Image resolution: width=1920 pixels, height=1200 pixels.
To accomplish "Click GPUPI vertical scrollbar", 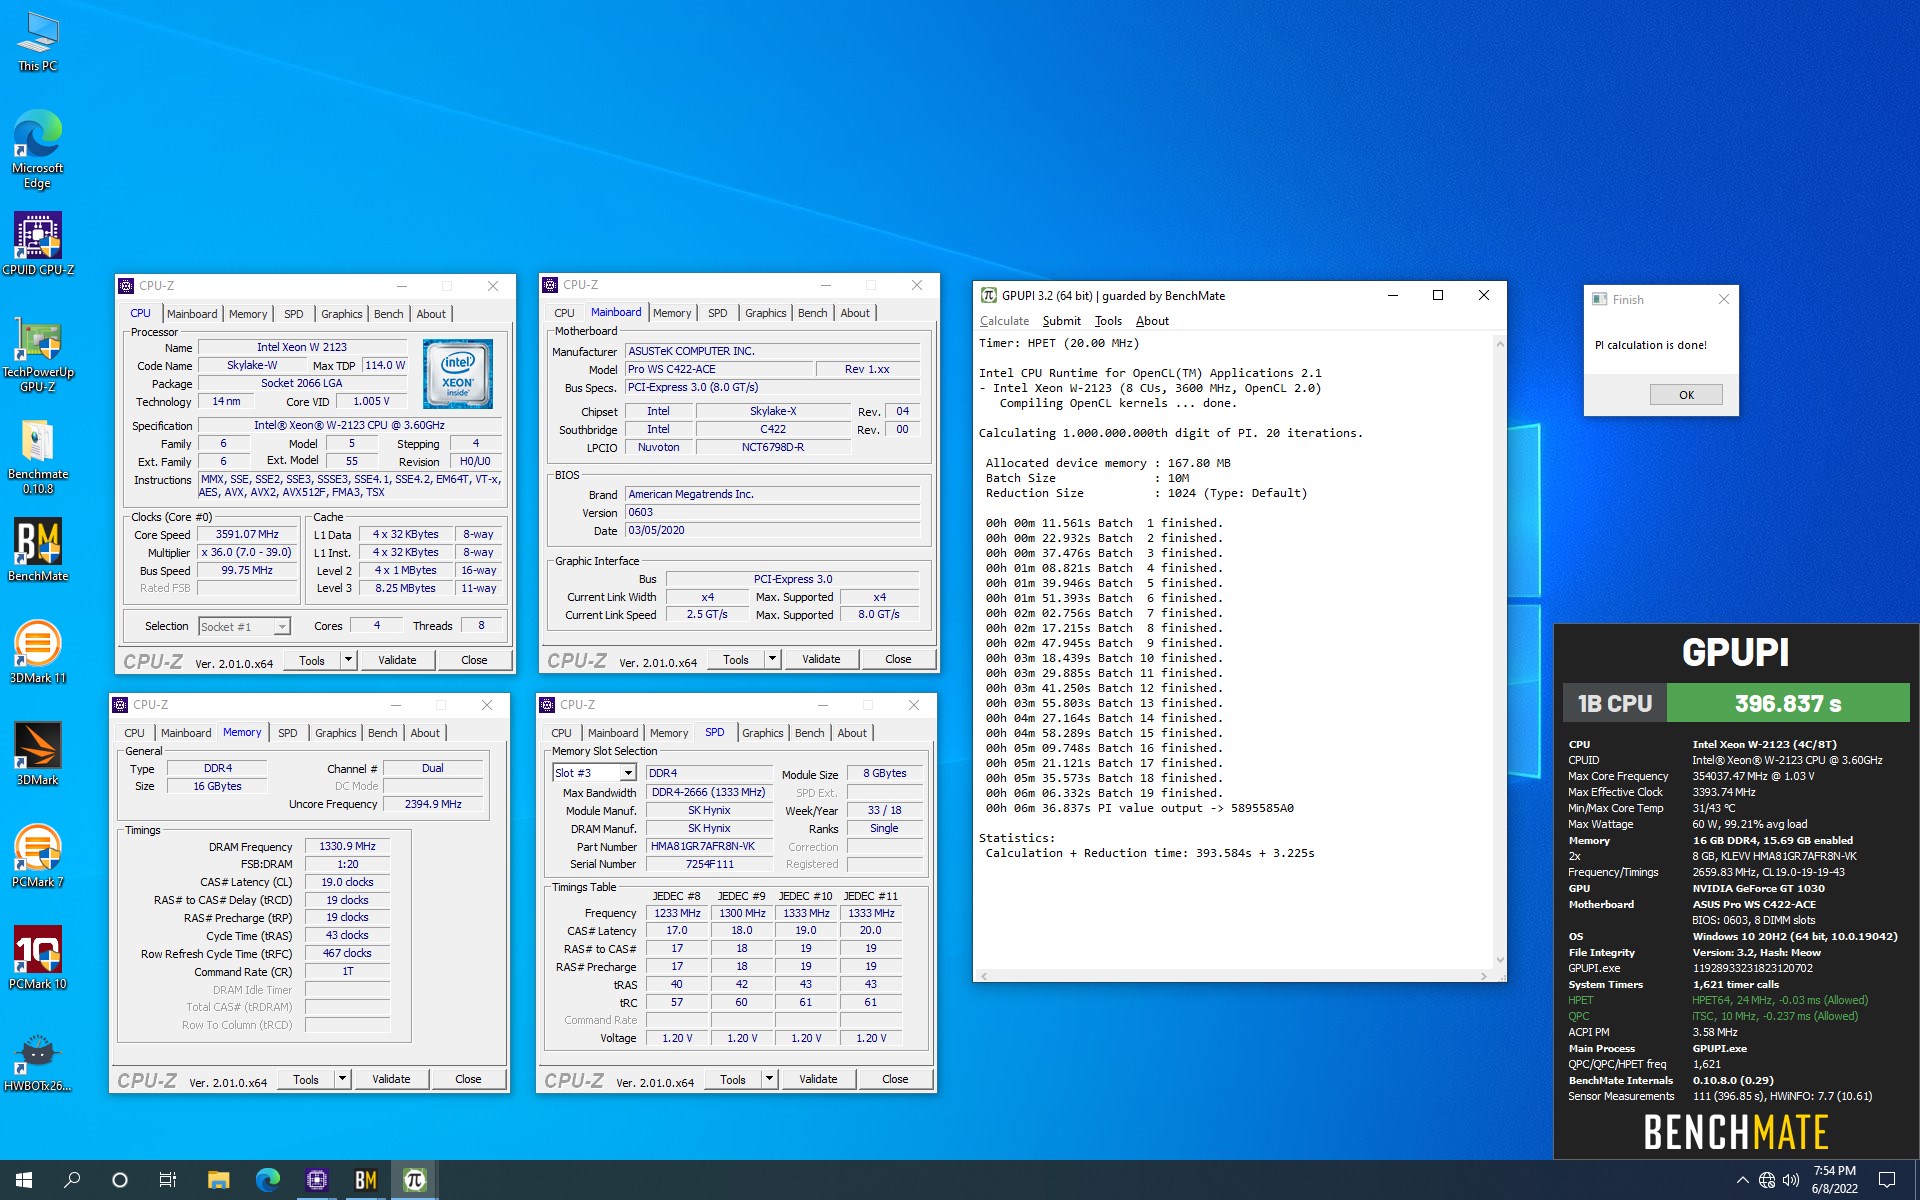I will pyautogui.click(x=1499, y=651).
